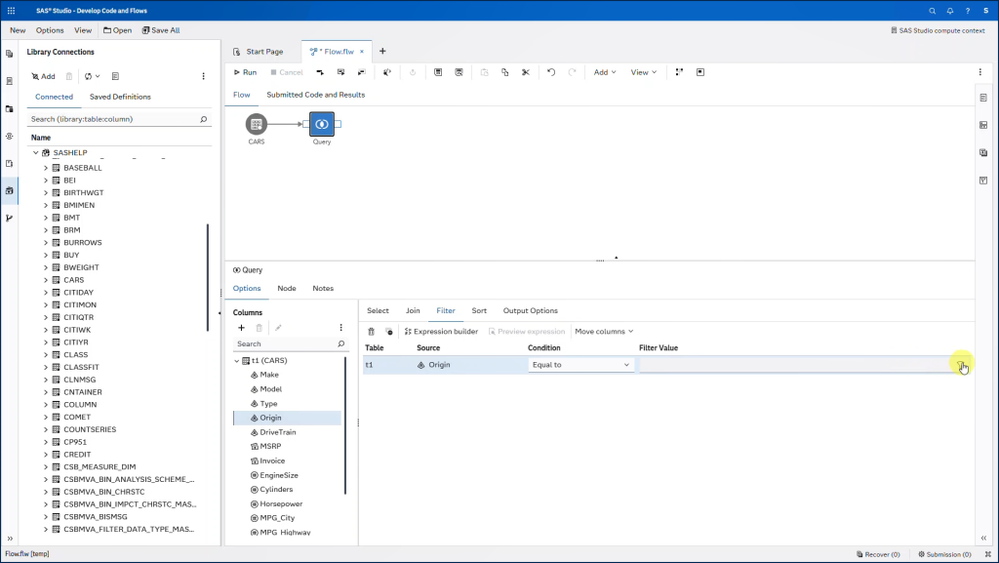Switch to Submitted Code and Results tab
Image resolution: width=999 pixels, height=563 pixels.
click(315, 95)
